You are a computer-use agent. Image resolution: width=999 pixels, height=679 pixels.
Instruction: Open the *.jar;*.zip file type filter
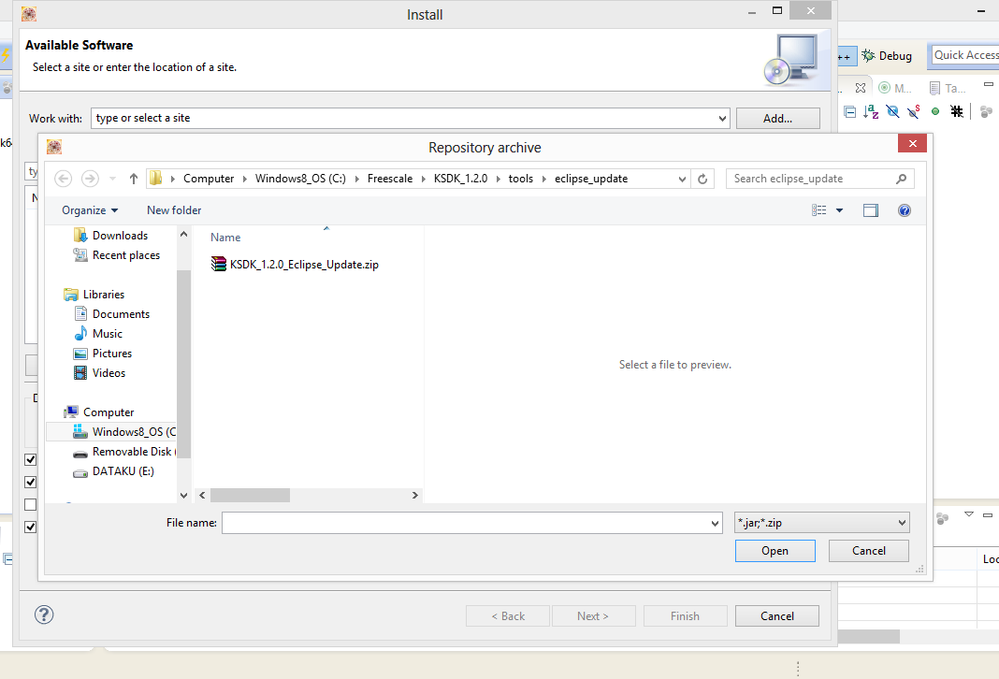(821, 523)
